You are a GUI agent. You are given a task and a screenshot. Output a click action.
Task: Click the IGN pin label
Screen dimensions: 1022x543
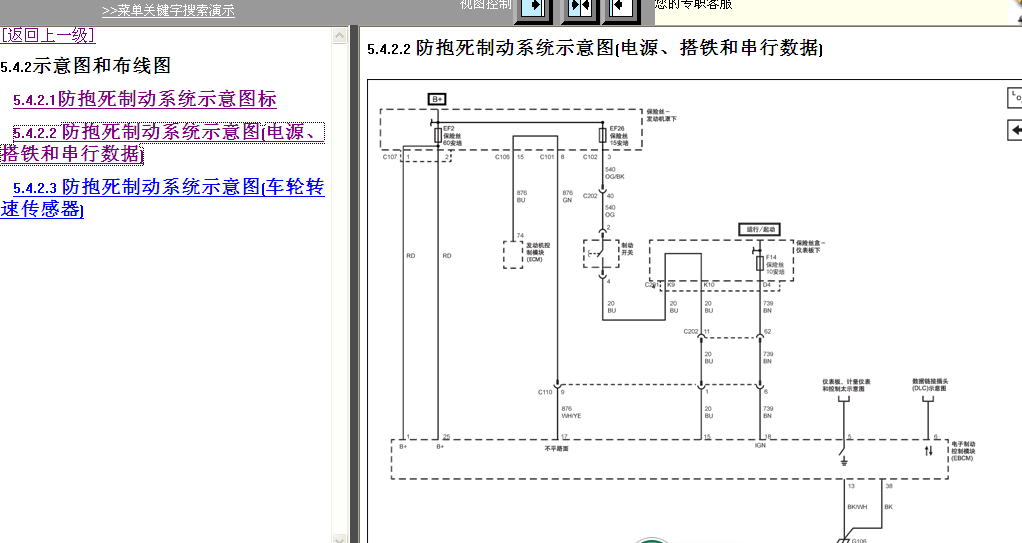760,446
